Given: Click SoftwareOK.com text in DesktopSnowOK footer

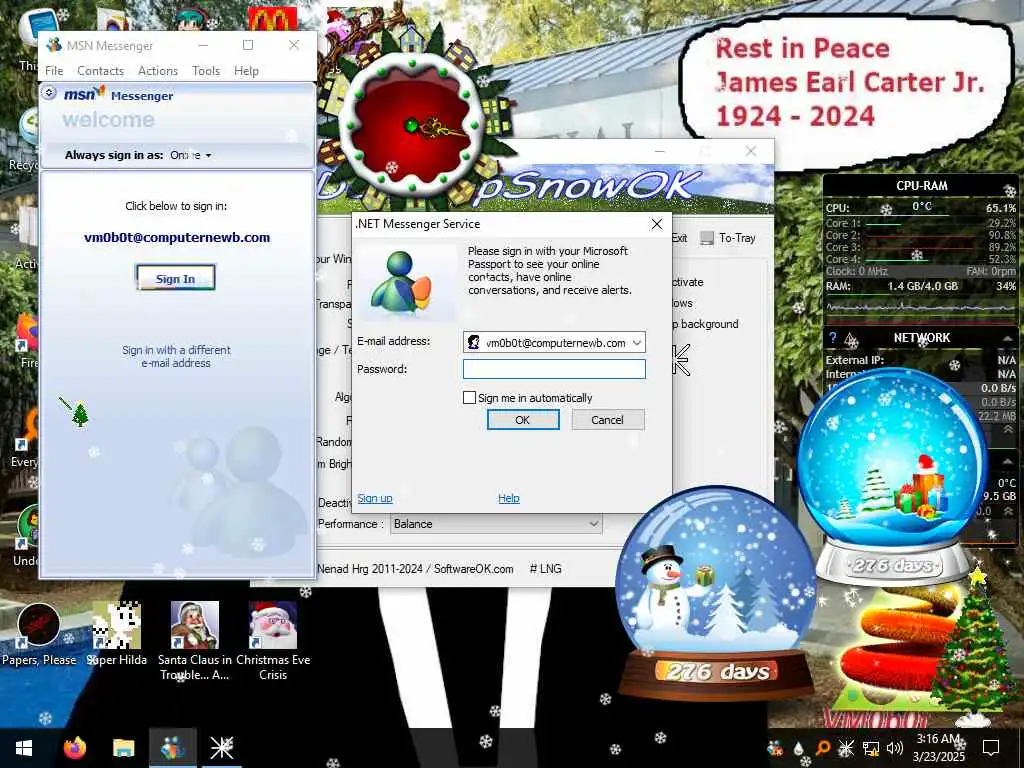Looking at the screenshot, I should tap(473, 569).
